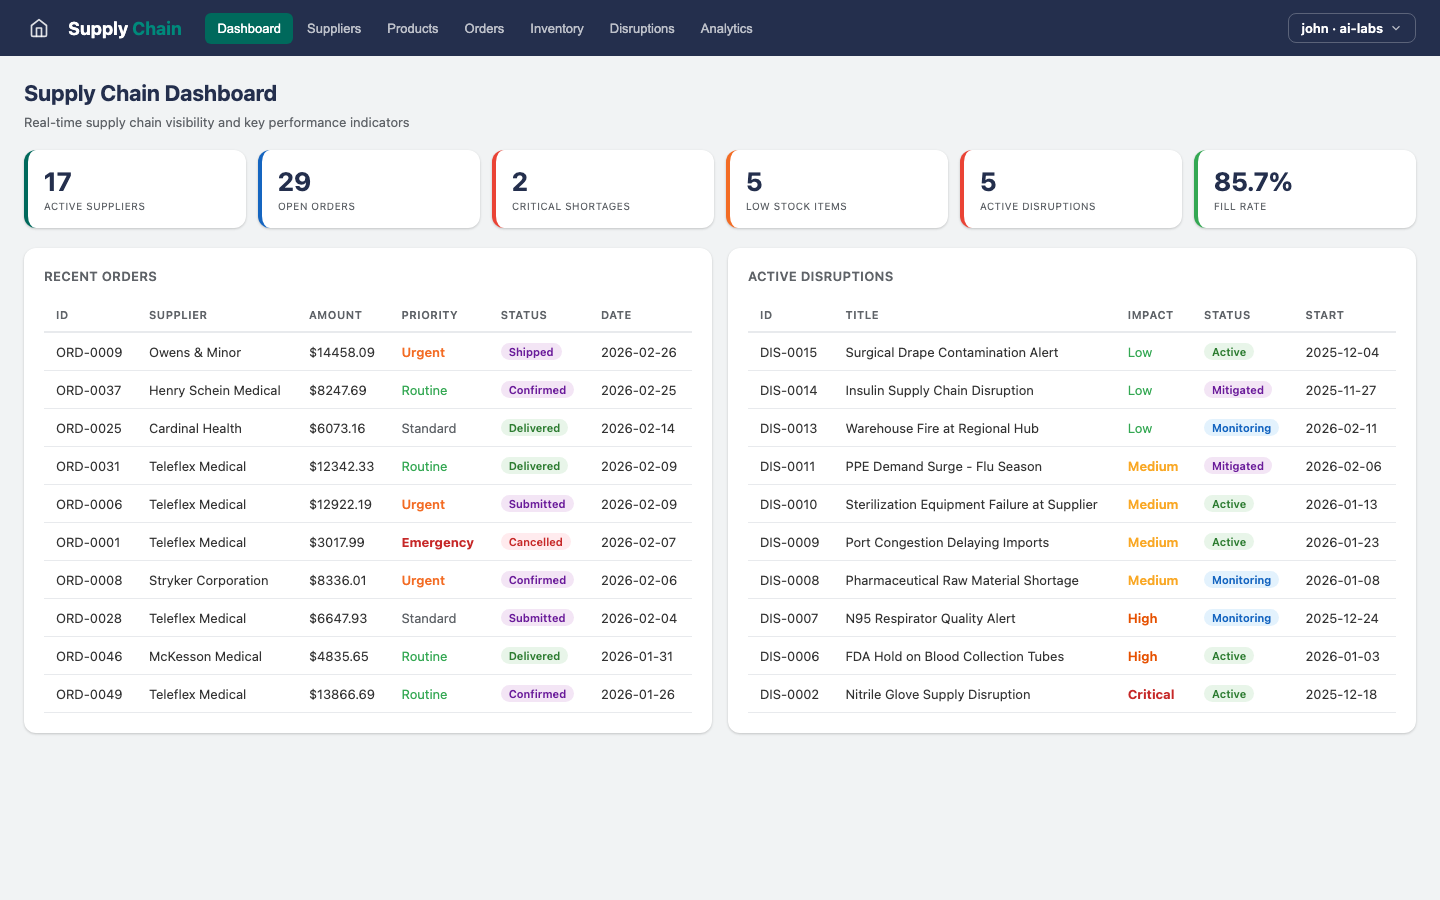Open the Analytics section

point(726,28)
